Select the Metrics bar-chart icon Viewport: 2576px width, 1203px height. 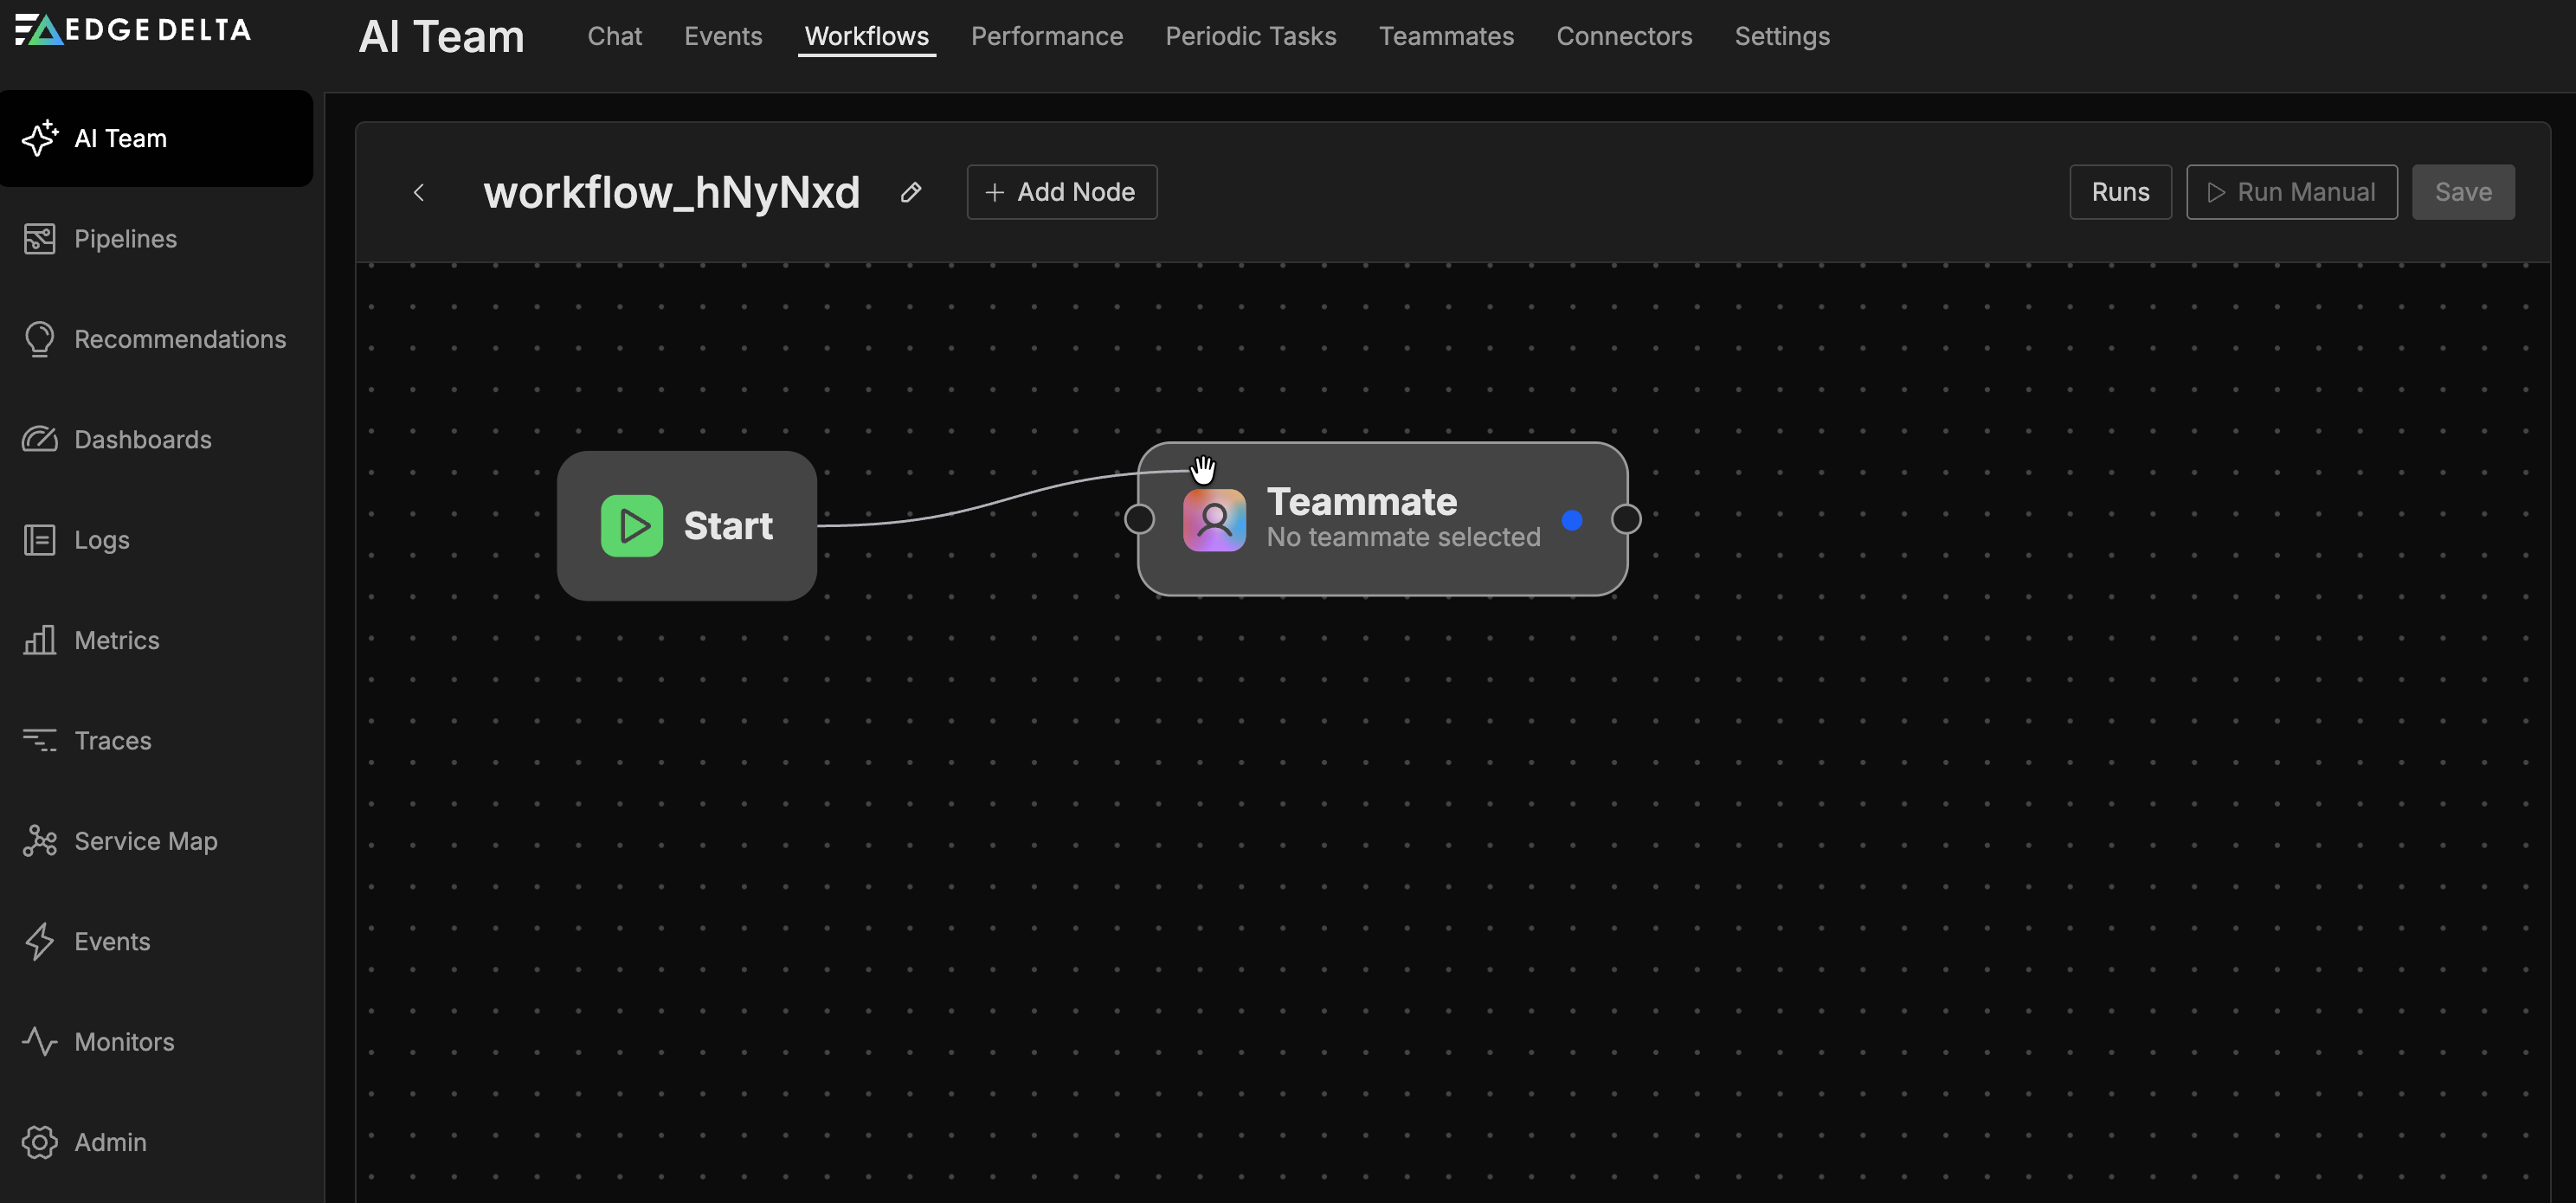pos(40,640)
